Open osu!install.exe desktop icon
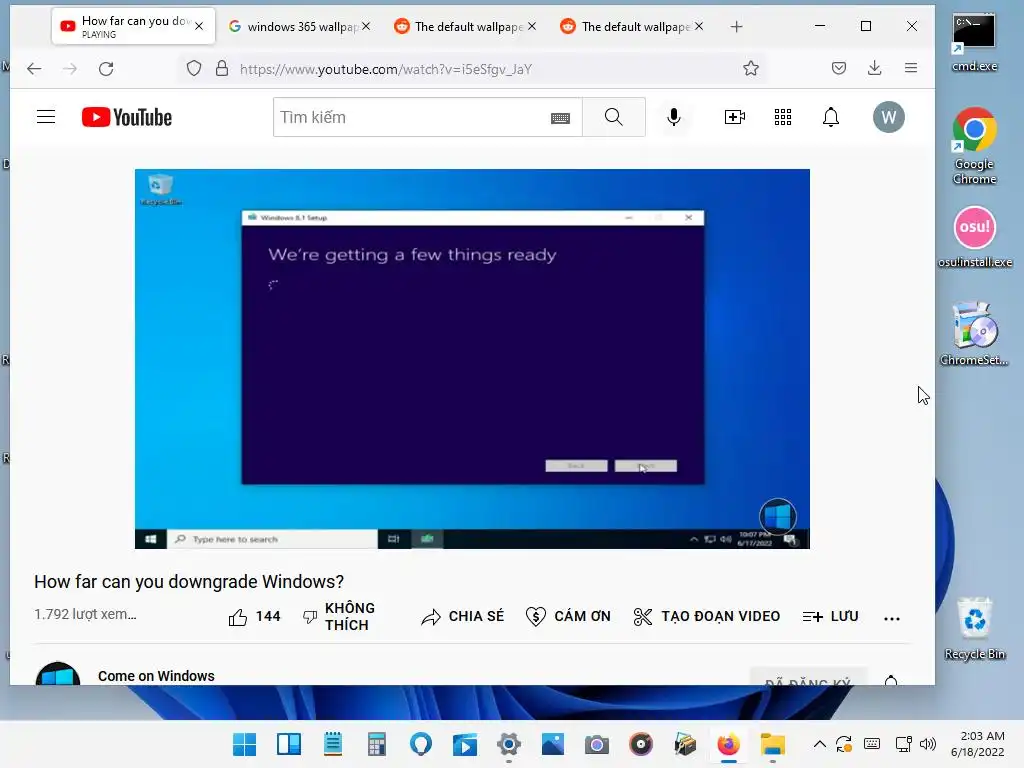1024x768 pixels. (x=974, y=236)
